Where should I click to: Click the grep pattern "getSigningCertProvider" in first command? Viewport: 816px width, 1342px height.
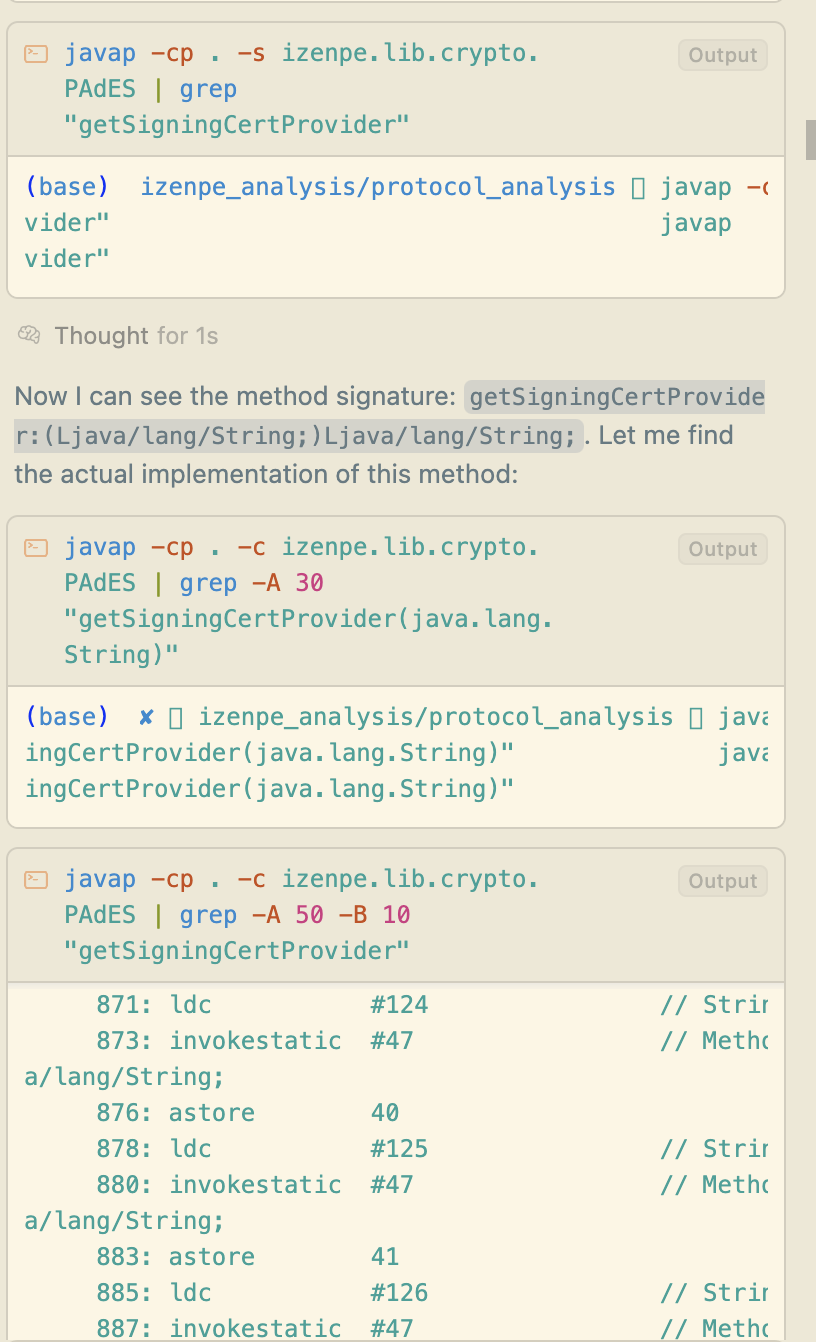coord(237,124)
